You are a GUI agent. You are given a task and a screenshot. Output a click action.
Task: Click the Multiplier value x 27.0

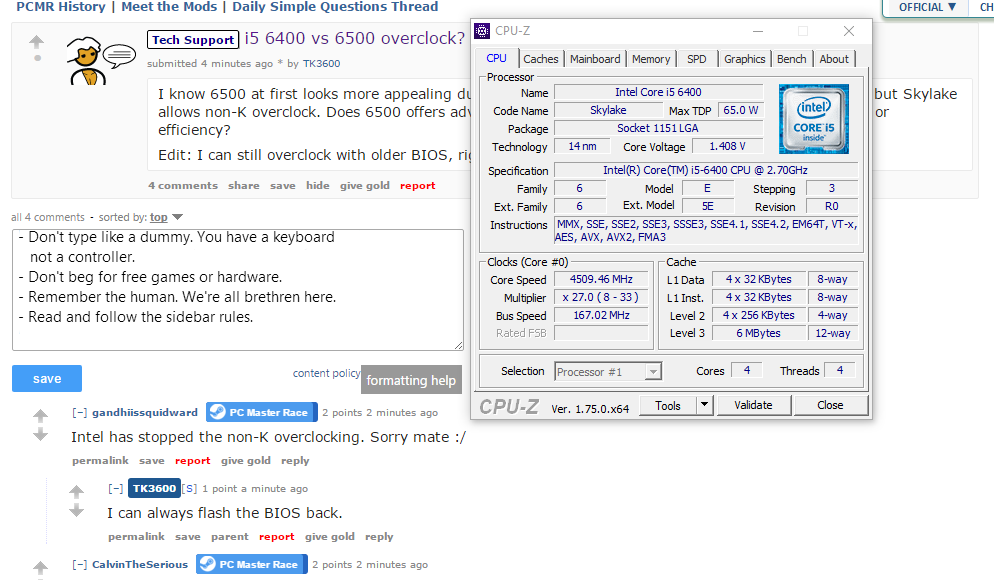pyautogui.click(x=601, y=297)
